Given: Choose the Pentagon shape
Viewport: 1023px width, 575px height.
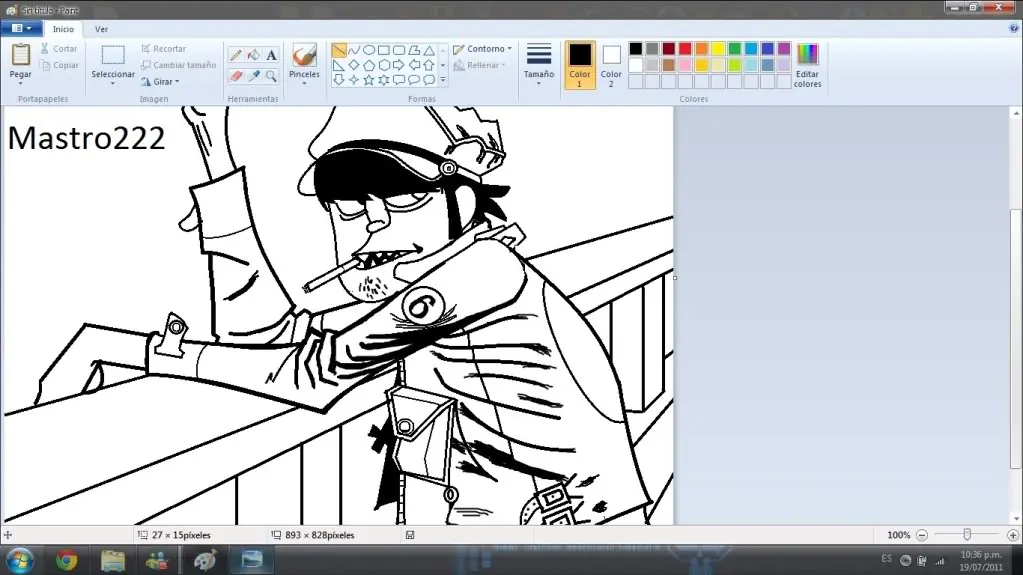Looking at the screenshot, I should [x=369, y=65].
